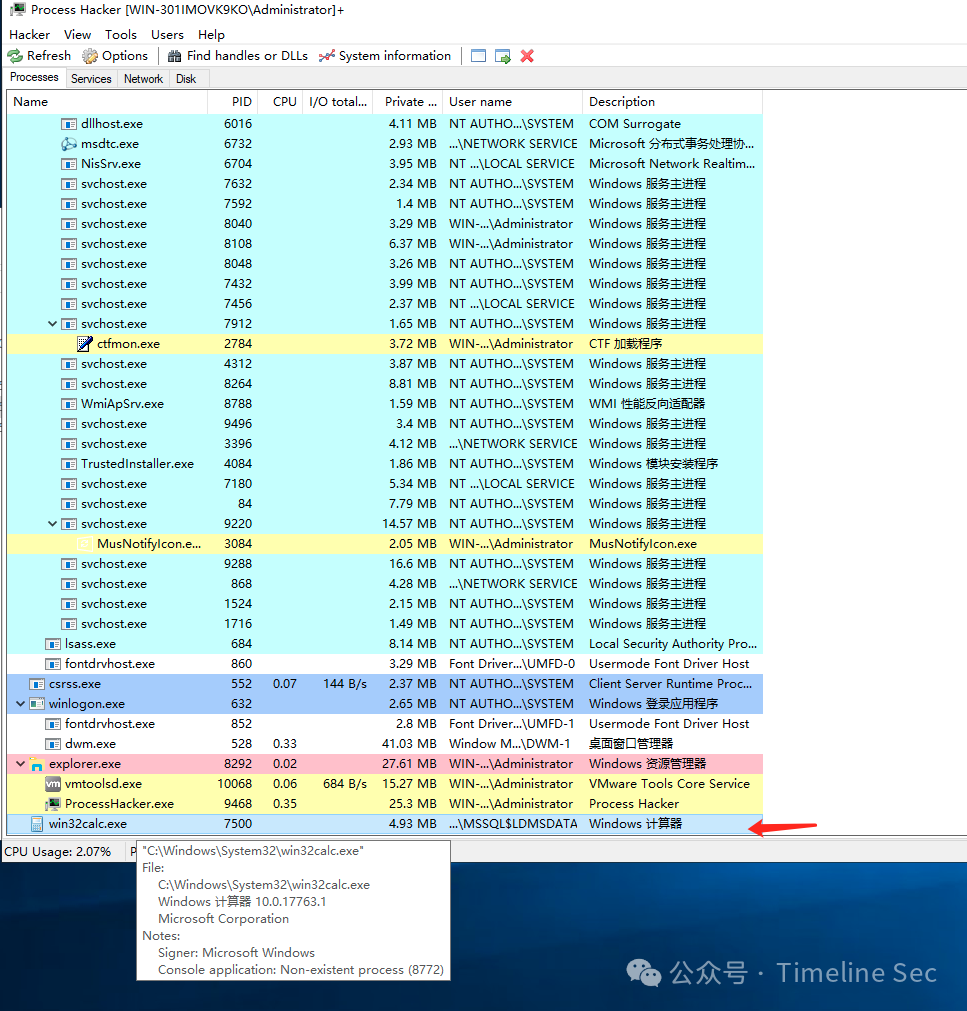Collapse svchost.exe PID 9220 tree node
The image size is (967, 1011).
point(52,524)
